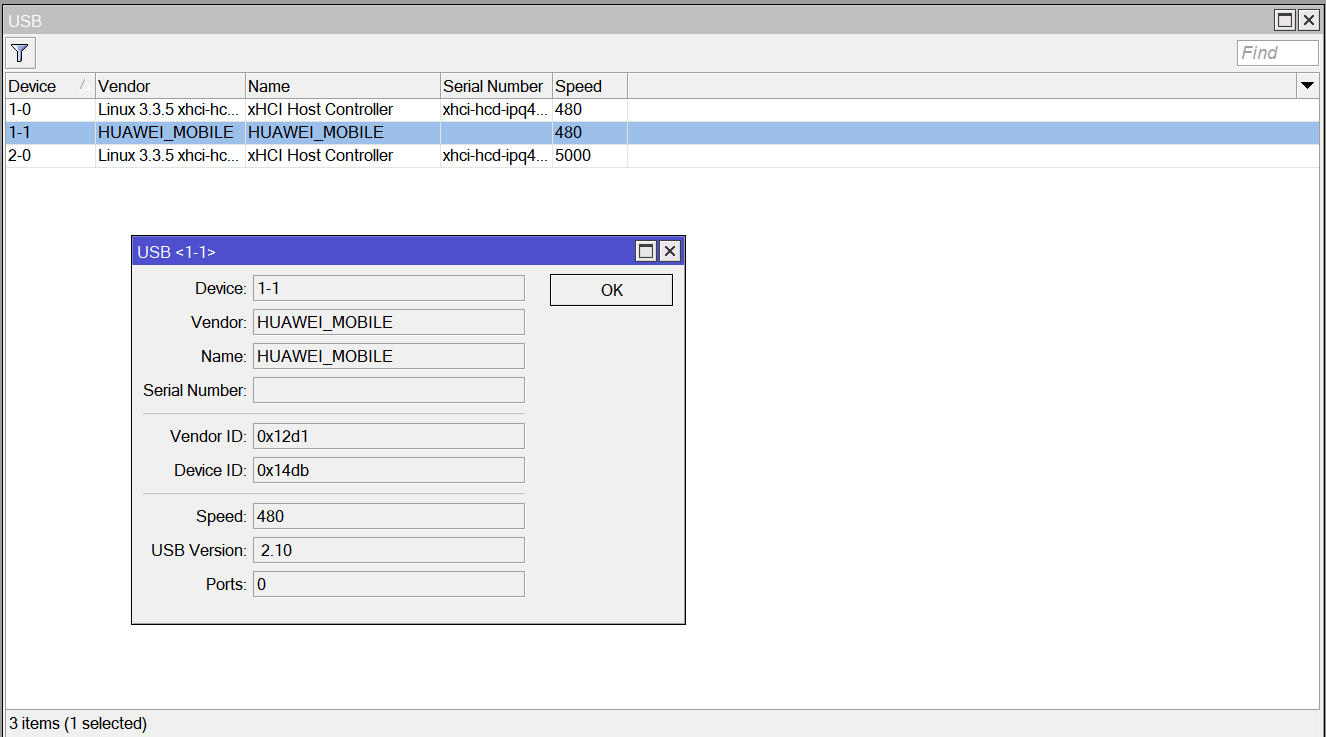
Task: Click the Device ID field 0x14db
Action: [x=388, y=470]
